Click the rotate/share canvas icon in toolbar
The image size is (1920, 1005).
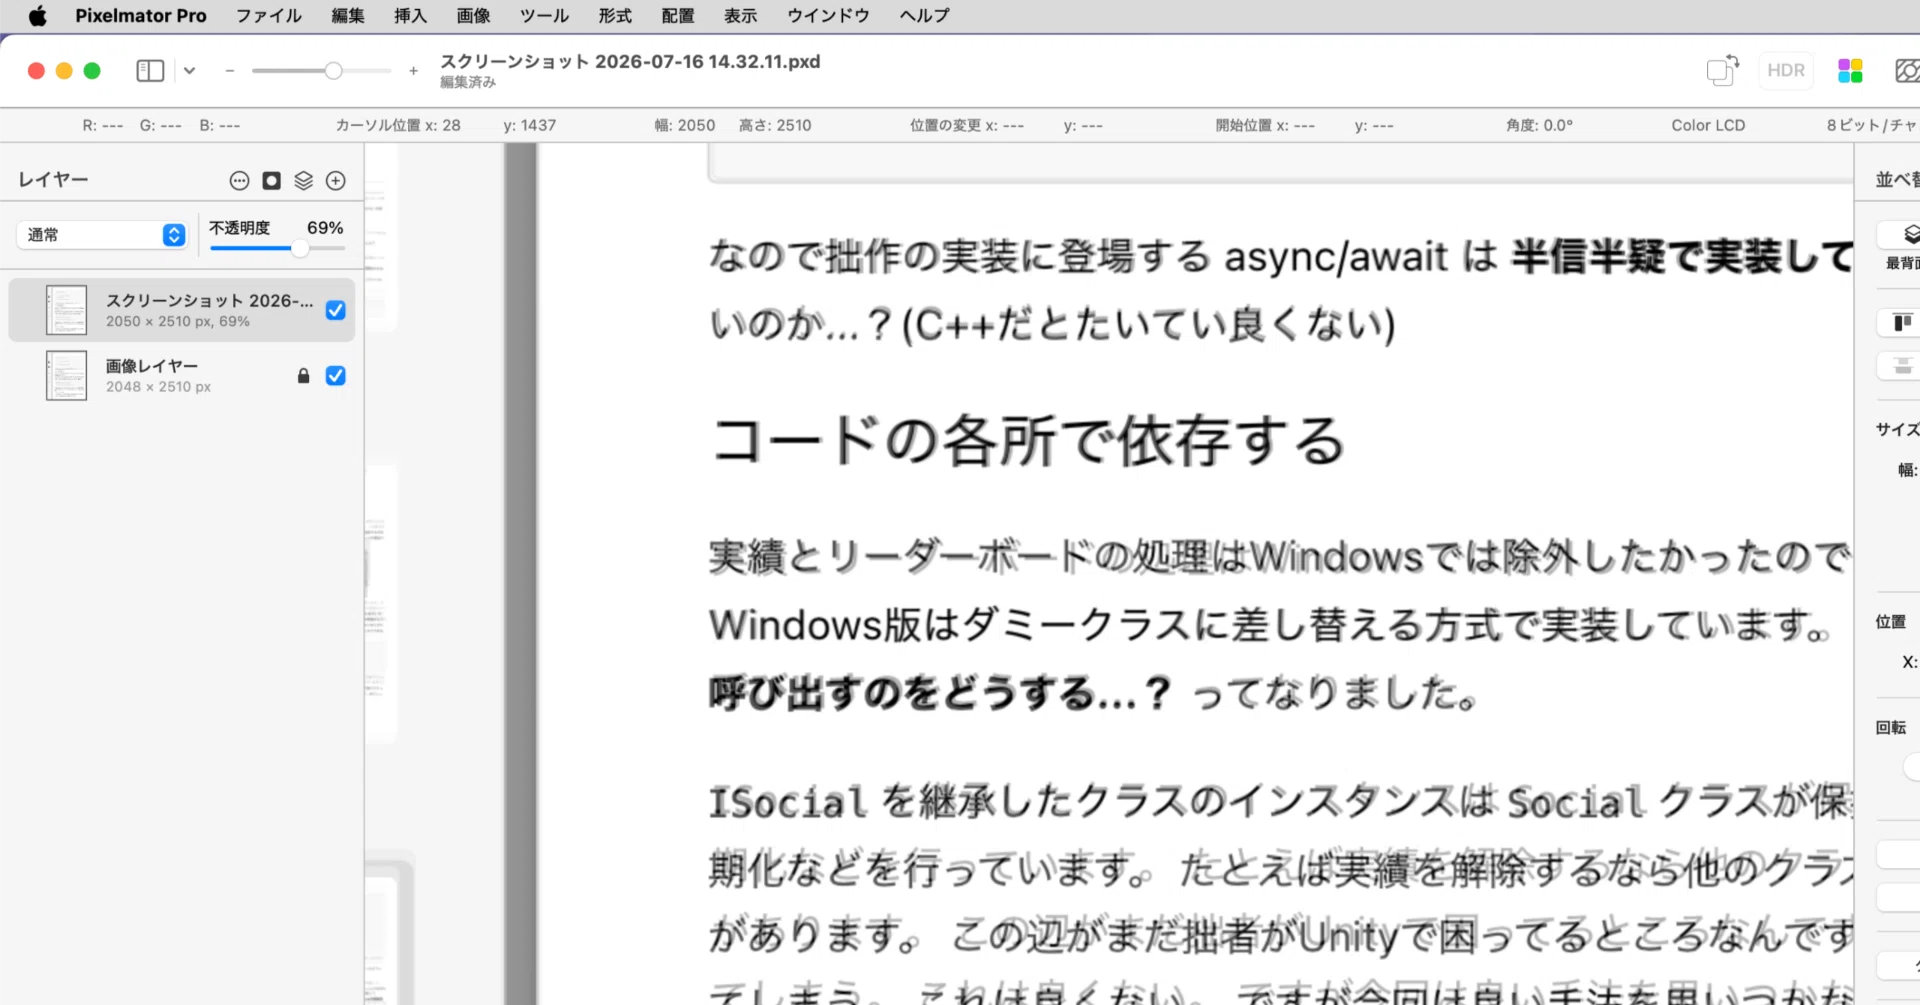pyautogui.click(x=1722, y=70)
